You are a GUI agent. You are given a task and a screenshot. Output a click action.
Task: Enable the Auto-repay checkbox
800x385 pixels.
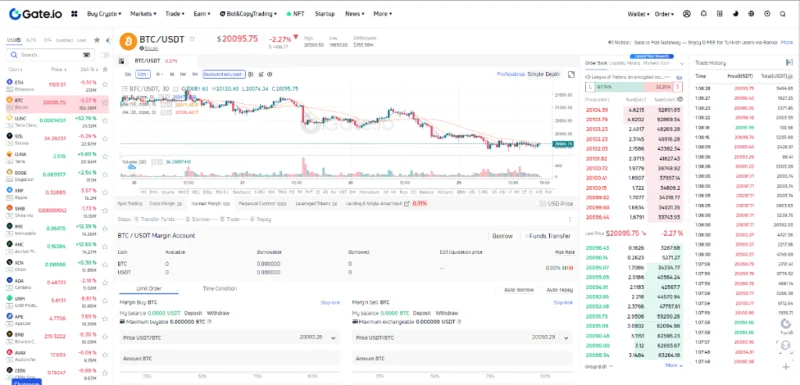pos(541,290)
